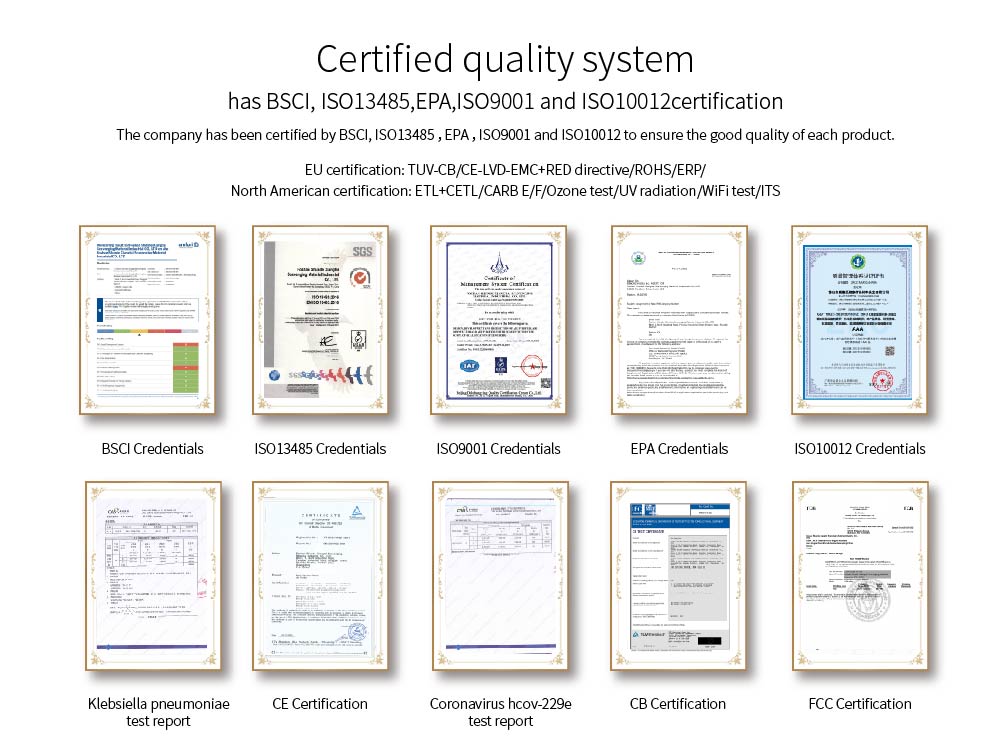Open the Coronavirus hcov-229e test report image
Image resolution: width=1001 pixels, height=748 pixels.
coord(500,576)
